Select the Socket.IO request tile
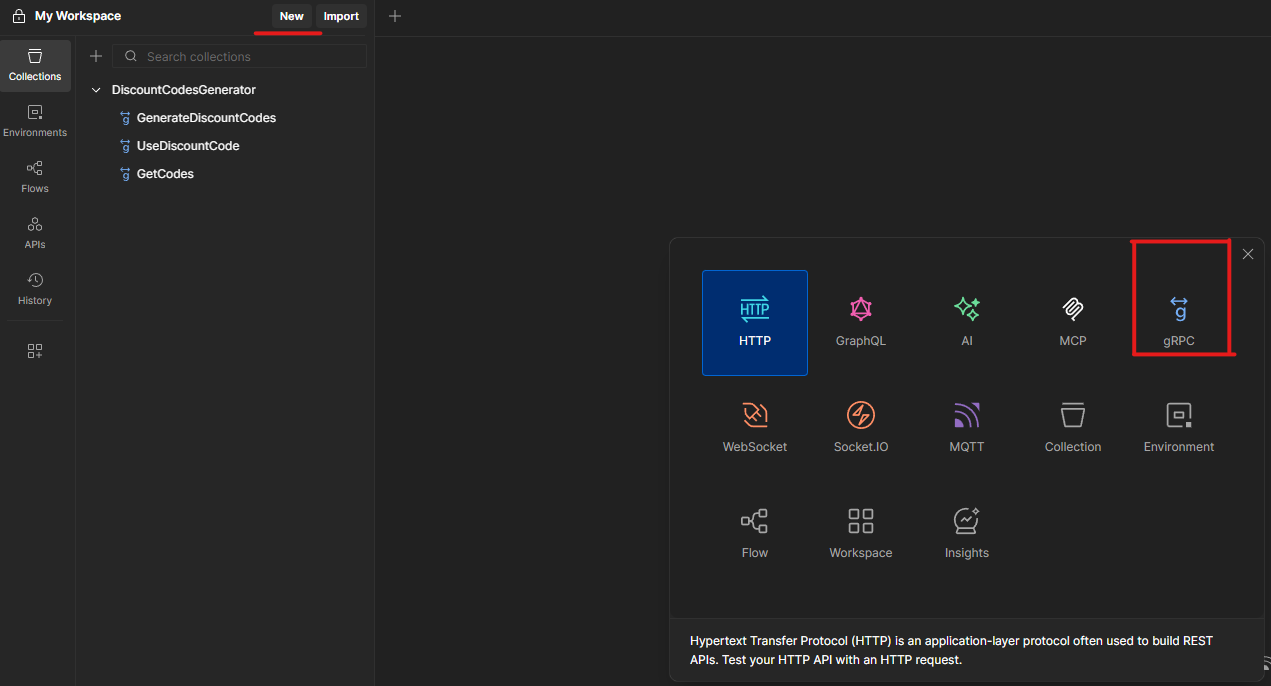This screenshot has height=686, width=1271. coord(861,428)
